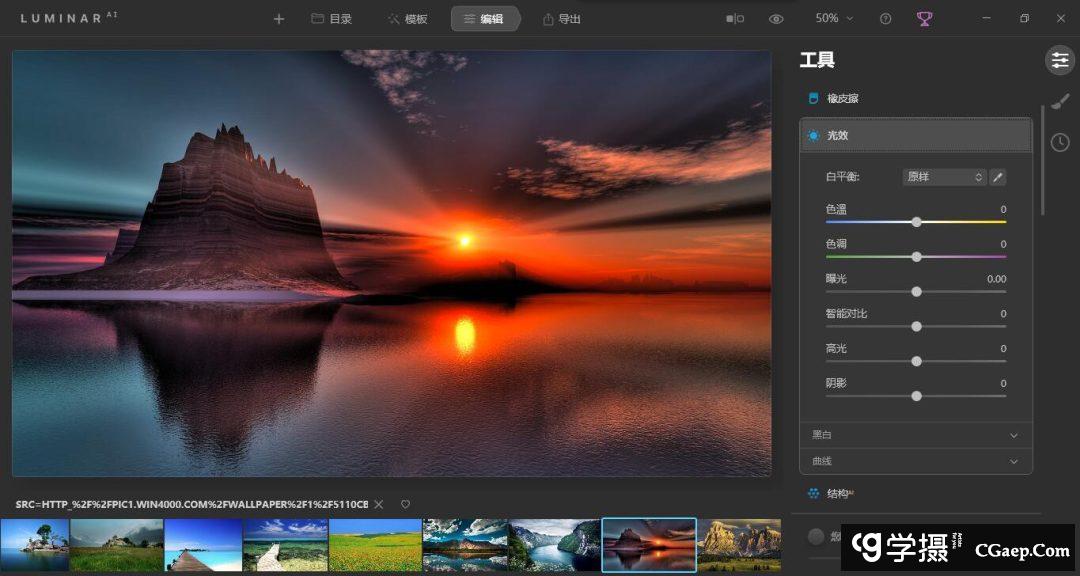This screenshot has width=1080, height=576.
Task: Pick white balance with the eyedropper tool
Action: coord(997,177)
